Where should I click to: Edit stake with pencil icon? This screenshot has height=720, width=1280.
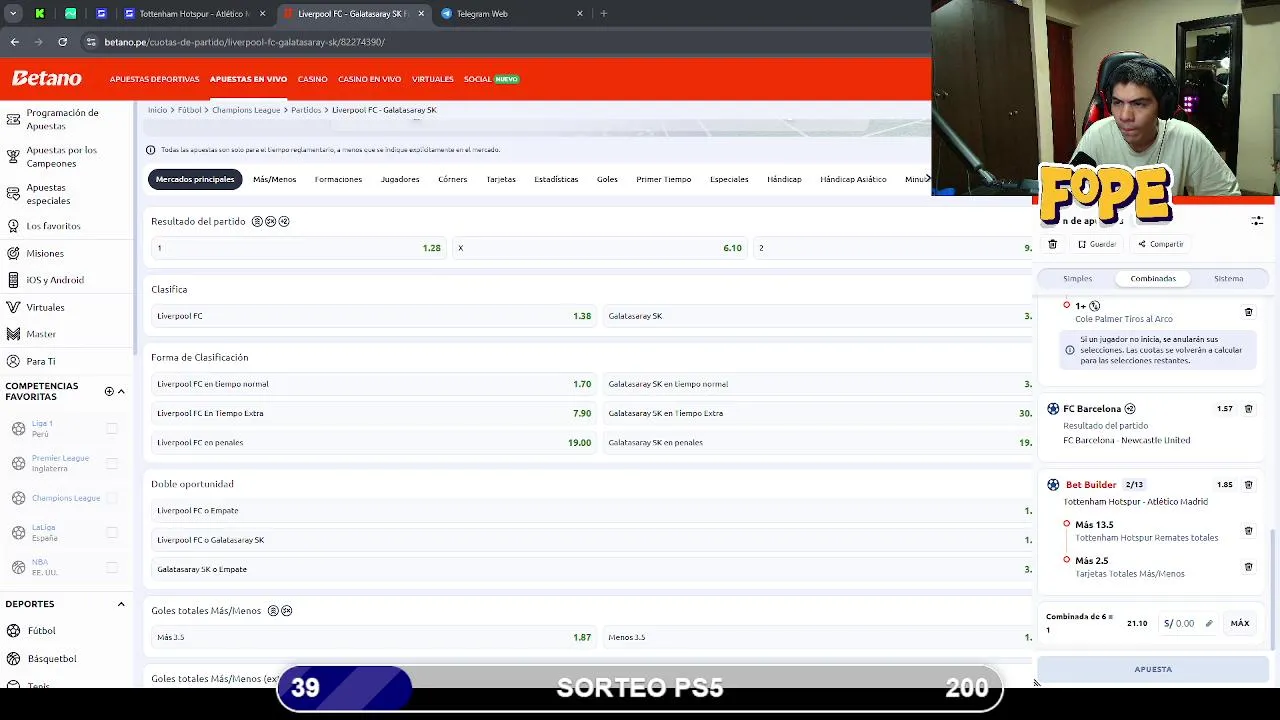(1208, 623)
